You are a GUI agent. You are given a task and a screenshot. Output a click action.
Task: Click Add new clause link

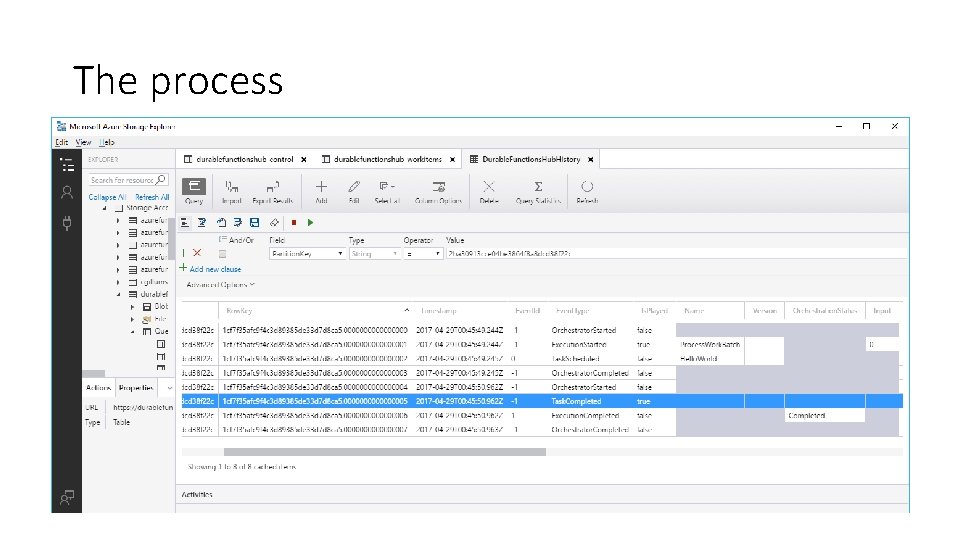tap(210, 269)
